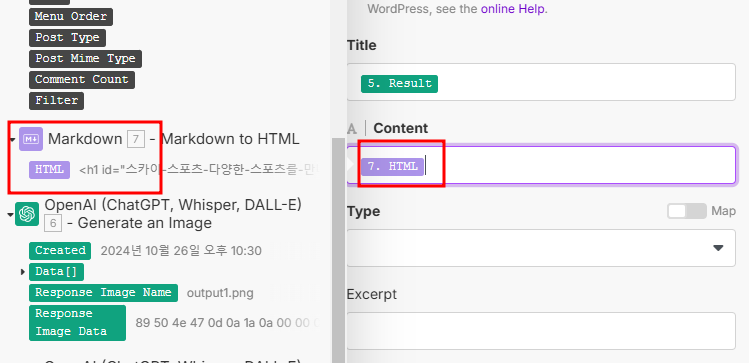Click the A text-type icon beside Content

tap(352, 128)
